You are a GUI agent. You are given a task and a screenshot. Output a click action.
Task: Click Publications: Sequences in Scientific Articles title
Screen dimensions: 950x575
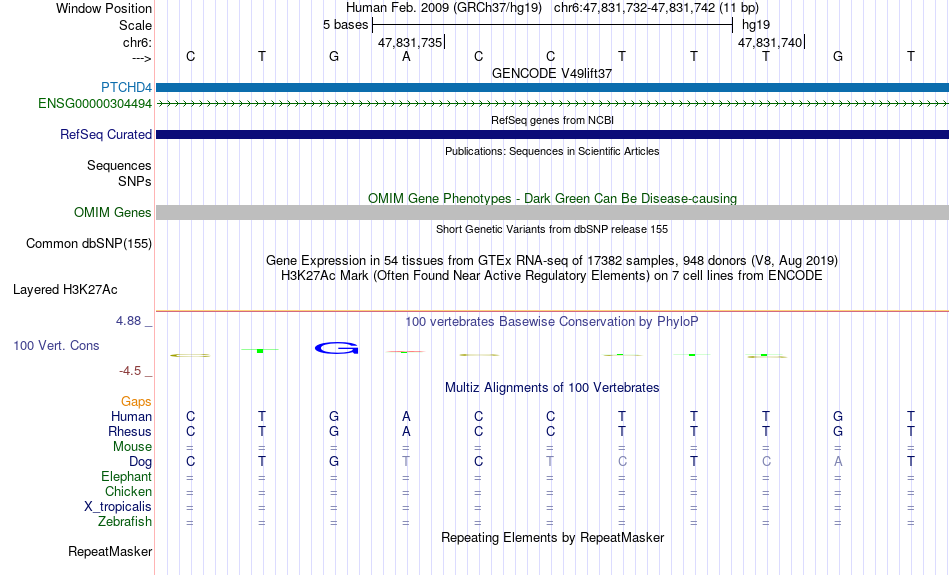click(552, 151)
